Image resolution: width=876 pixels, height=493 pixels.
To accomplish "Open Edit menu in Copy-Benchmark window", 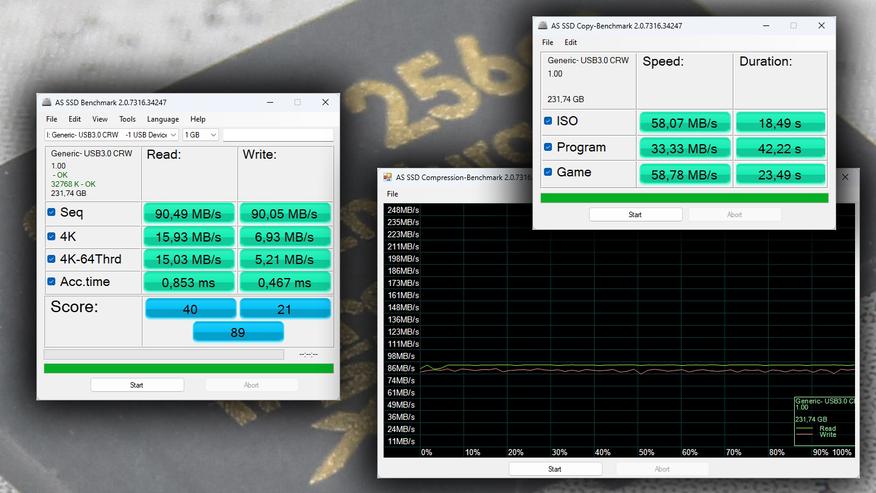I will pos(570,43).
